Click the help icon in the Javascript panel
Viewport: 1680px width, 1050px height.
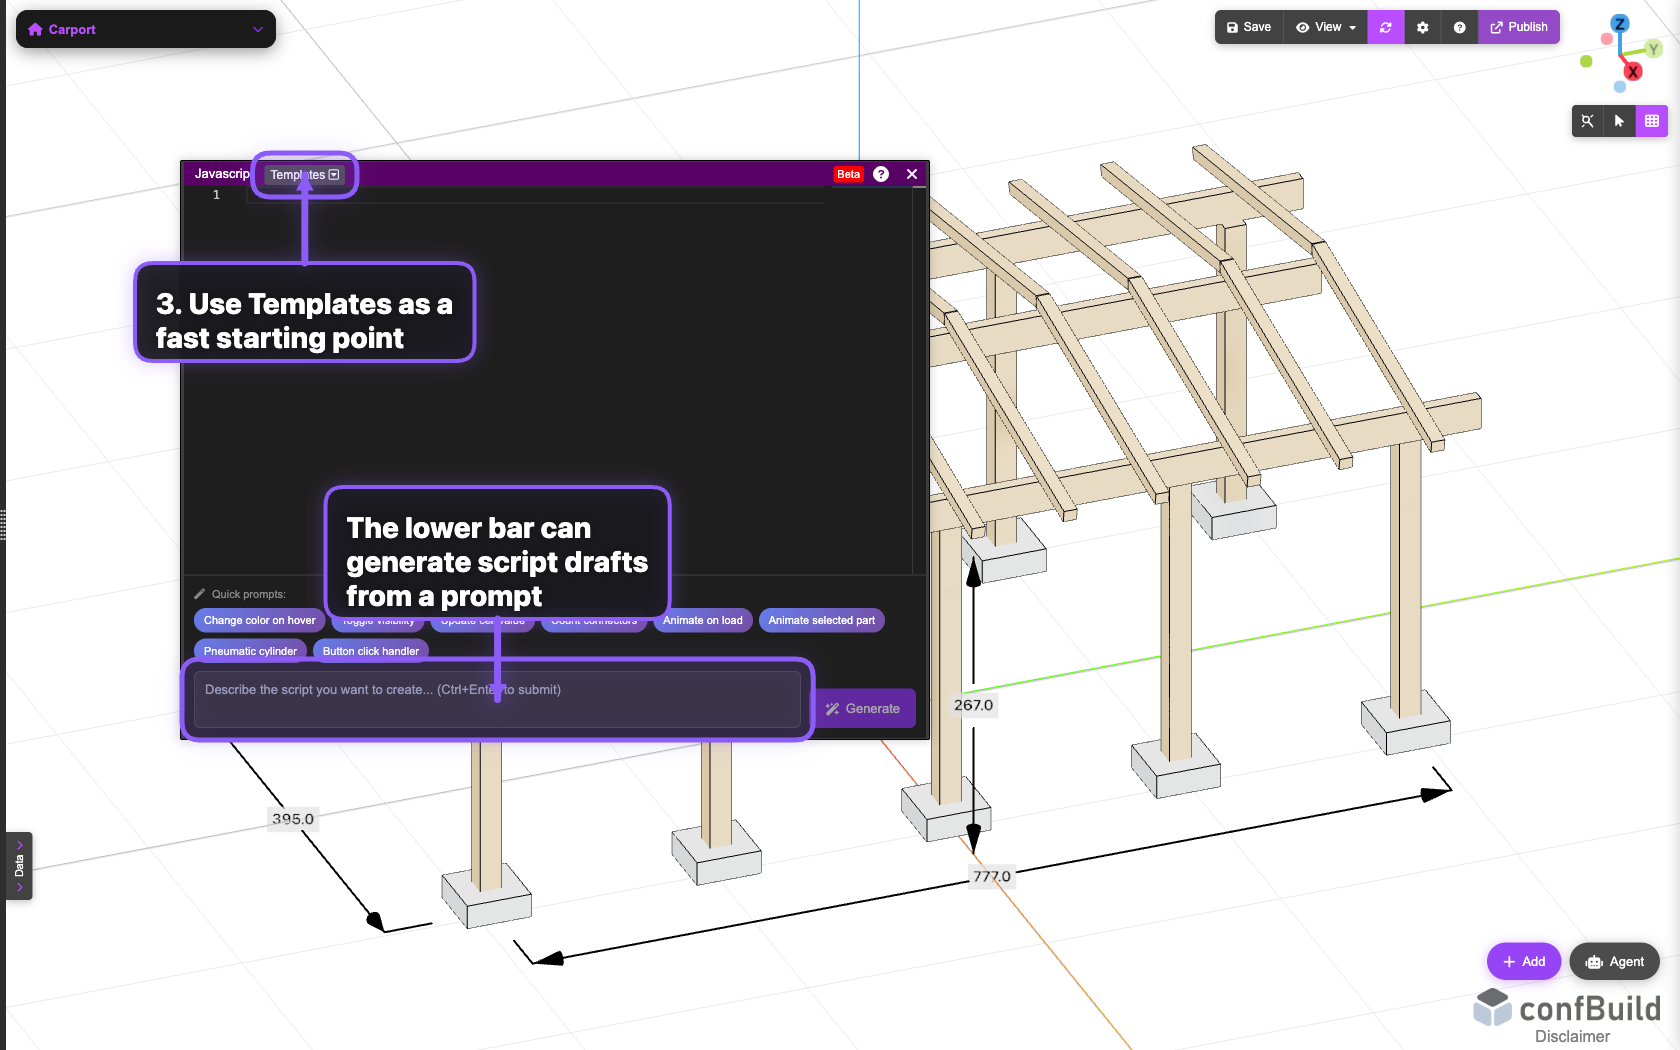point(881,173)
